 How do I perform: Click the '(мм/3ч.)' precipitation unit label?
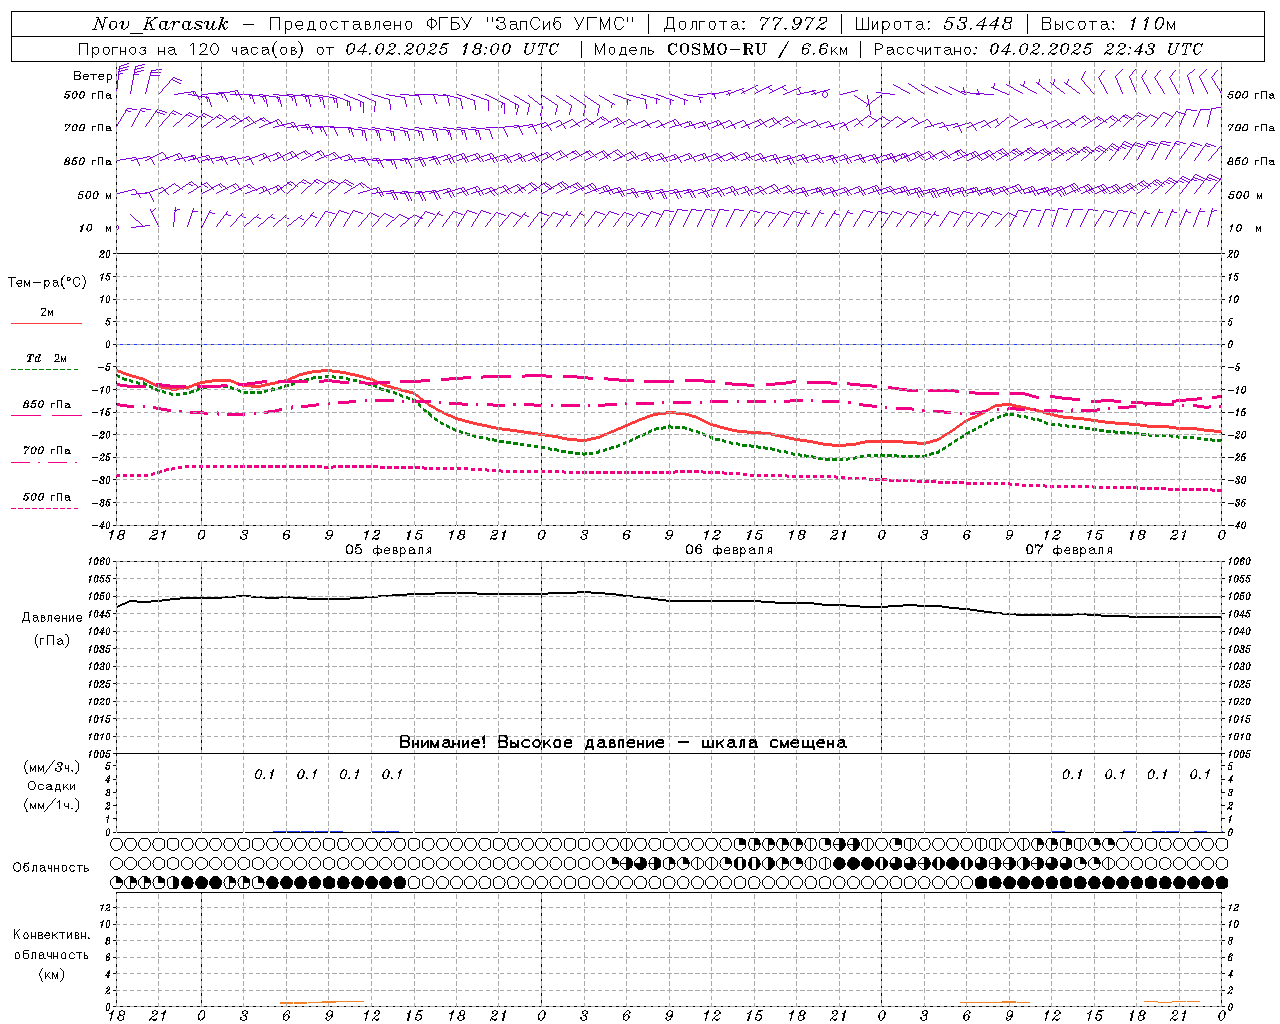coord(52,767)
